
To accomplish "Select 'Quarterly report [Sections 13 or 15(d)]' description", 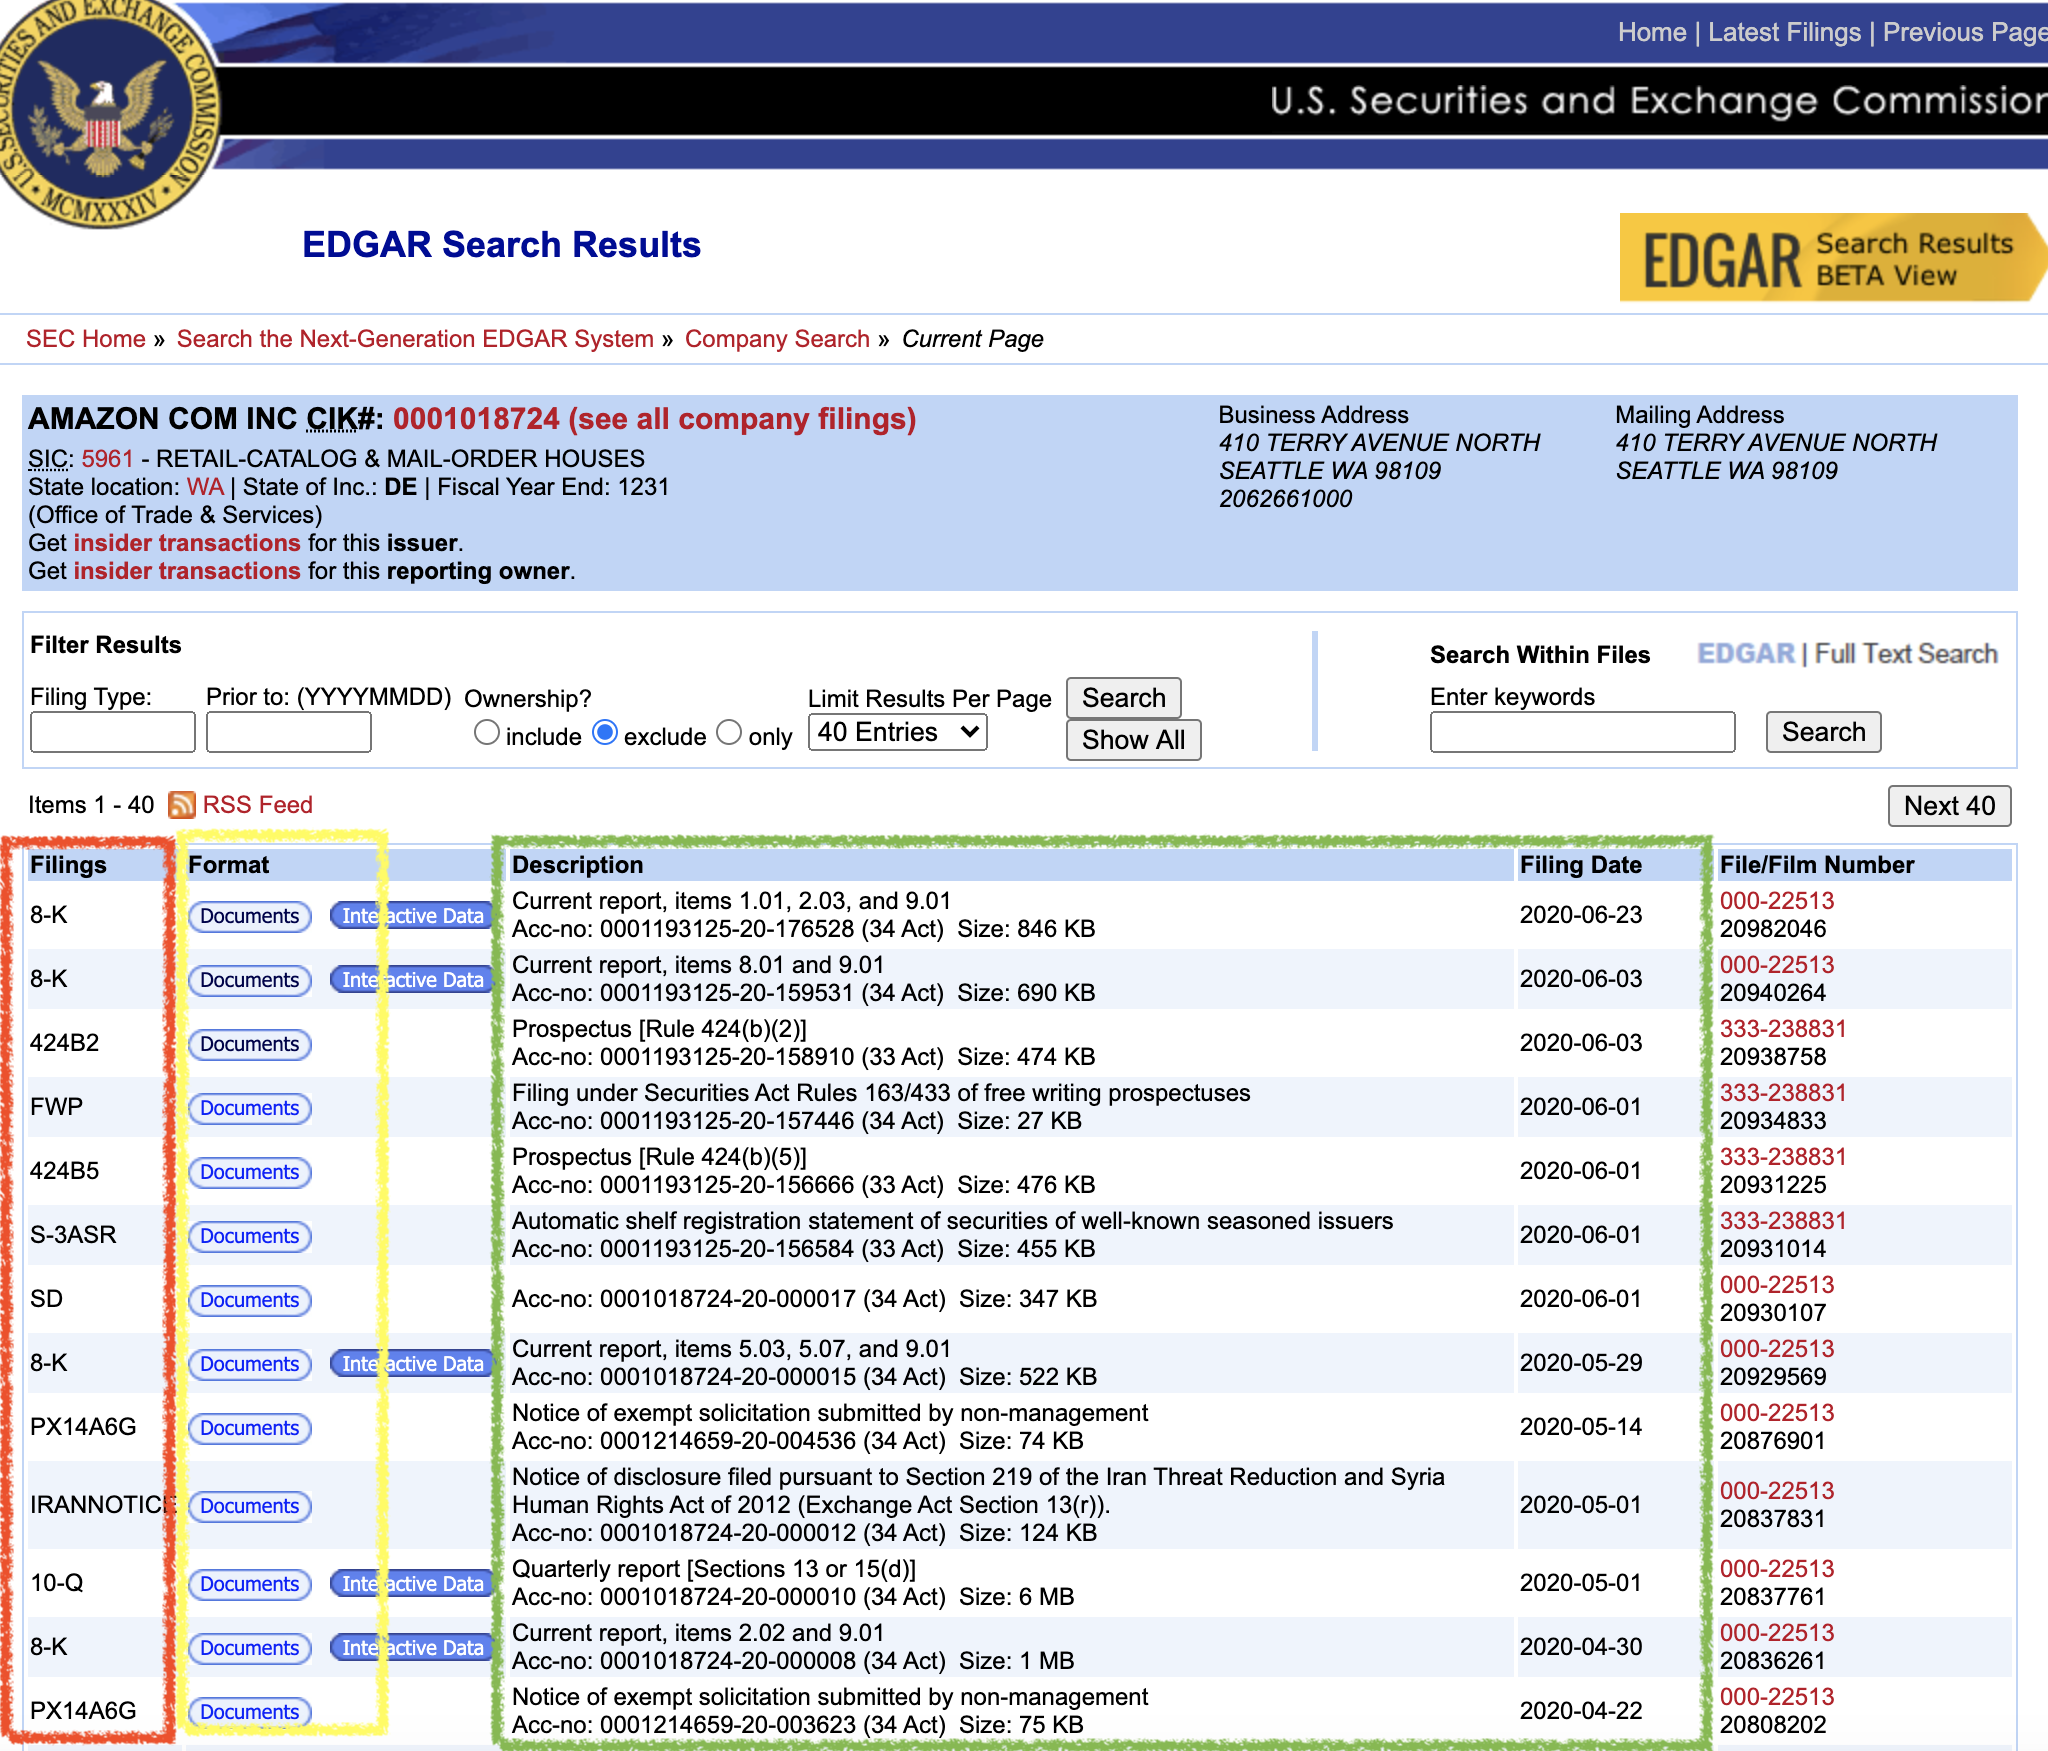I will tap(714, 1569).
